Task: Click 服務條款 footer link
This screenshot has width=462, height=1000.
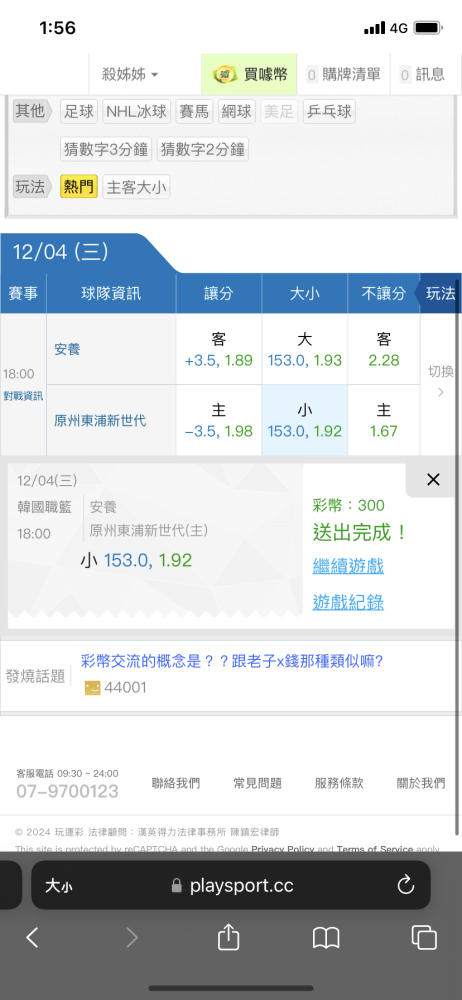Action: click(x=339, y=783)
